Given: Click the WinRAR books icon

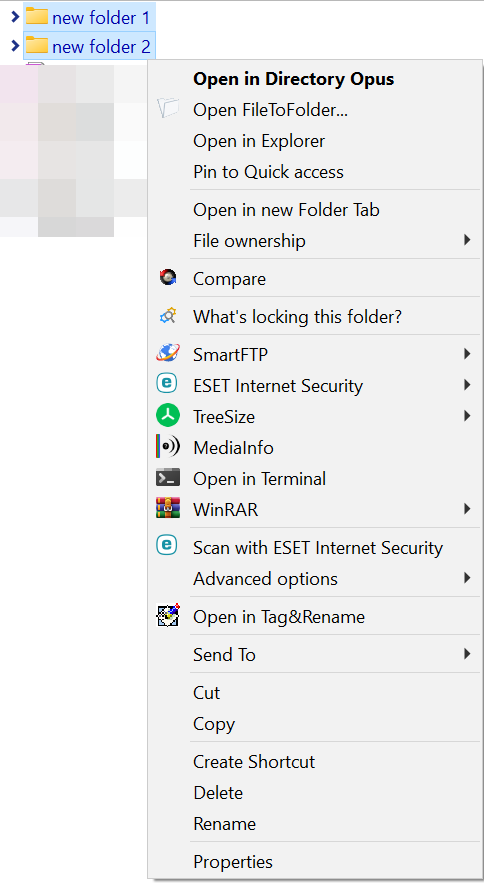Looking at the screenshot, I should tap(168, 509).
